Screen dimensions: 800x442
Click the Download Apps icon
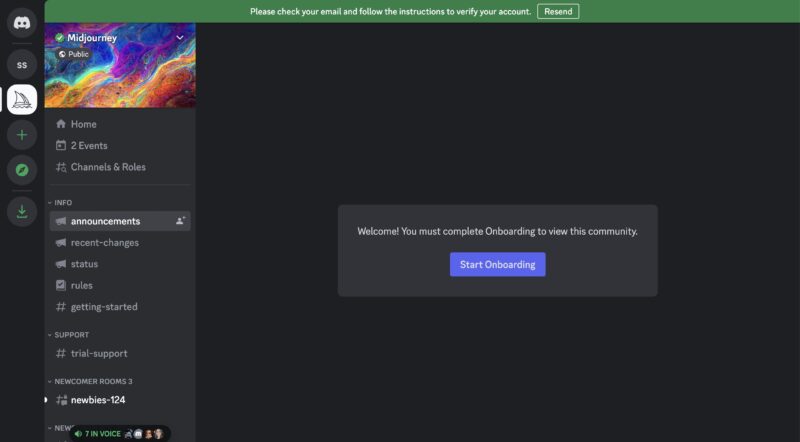tap(22, 211)
